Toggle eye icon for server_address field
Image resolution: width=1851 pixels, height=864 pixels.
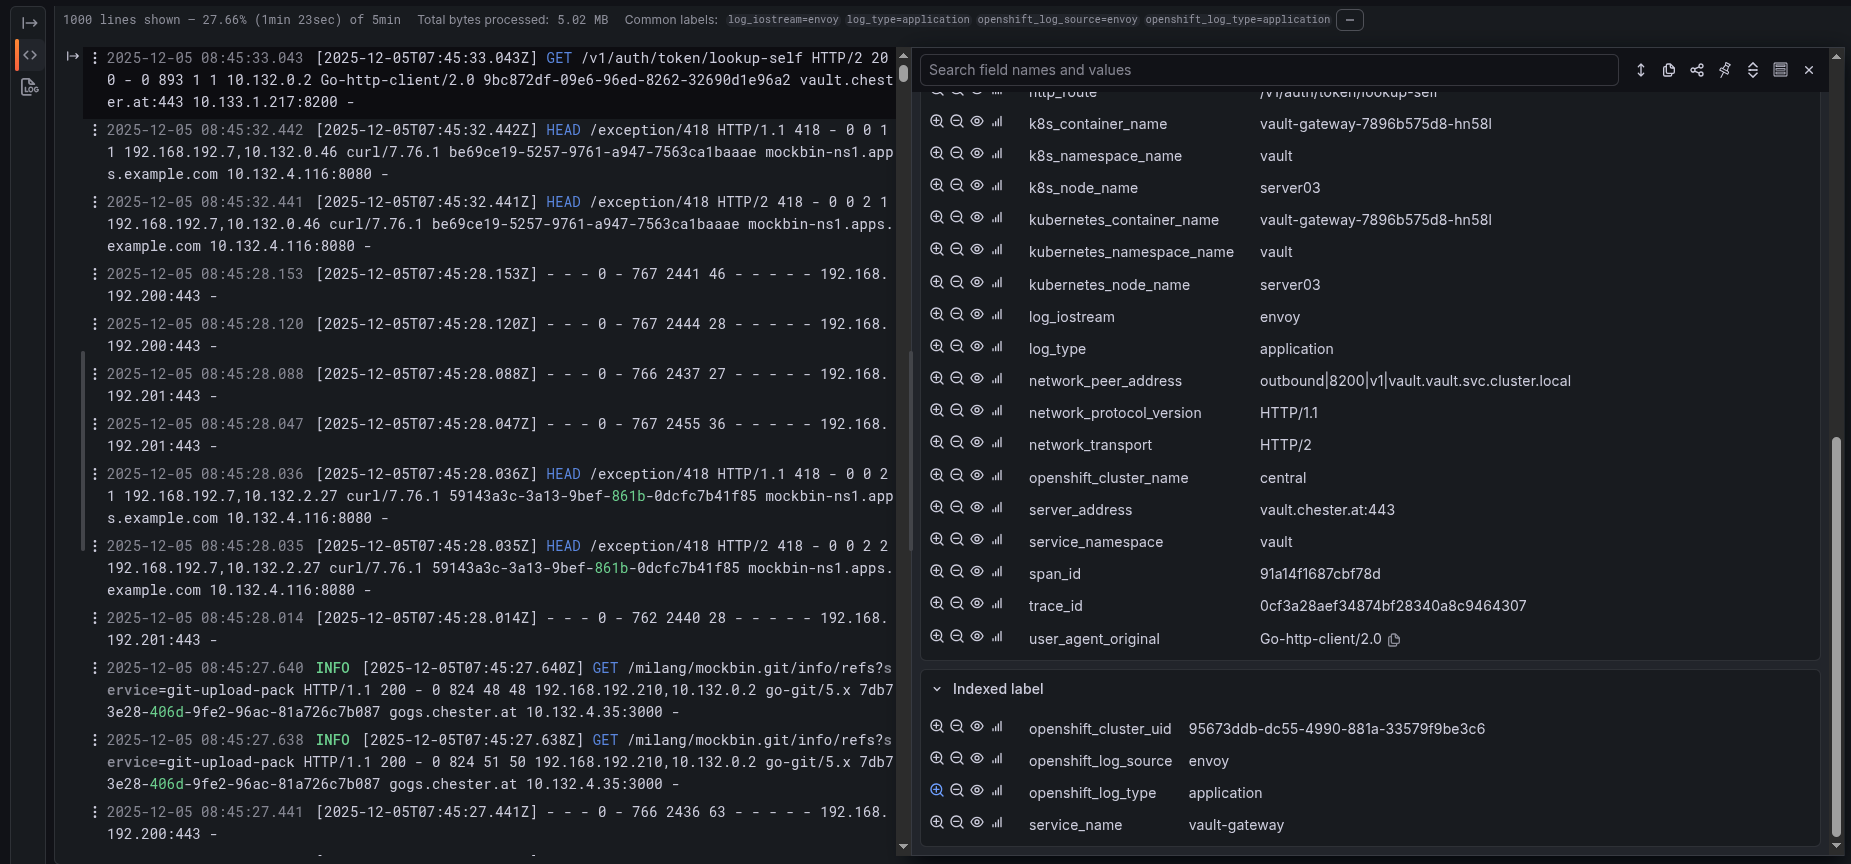click(x=977, y=508)
